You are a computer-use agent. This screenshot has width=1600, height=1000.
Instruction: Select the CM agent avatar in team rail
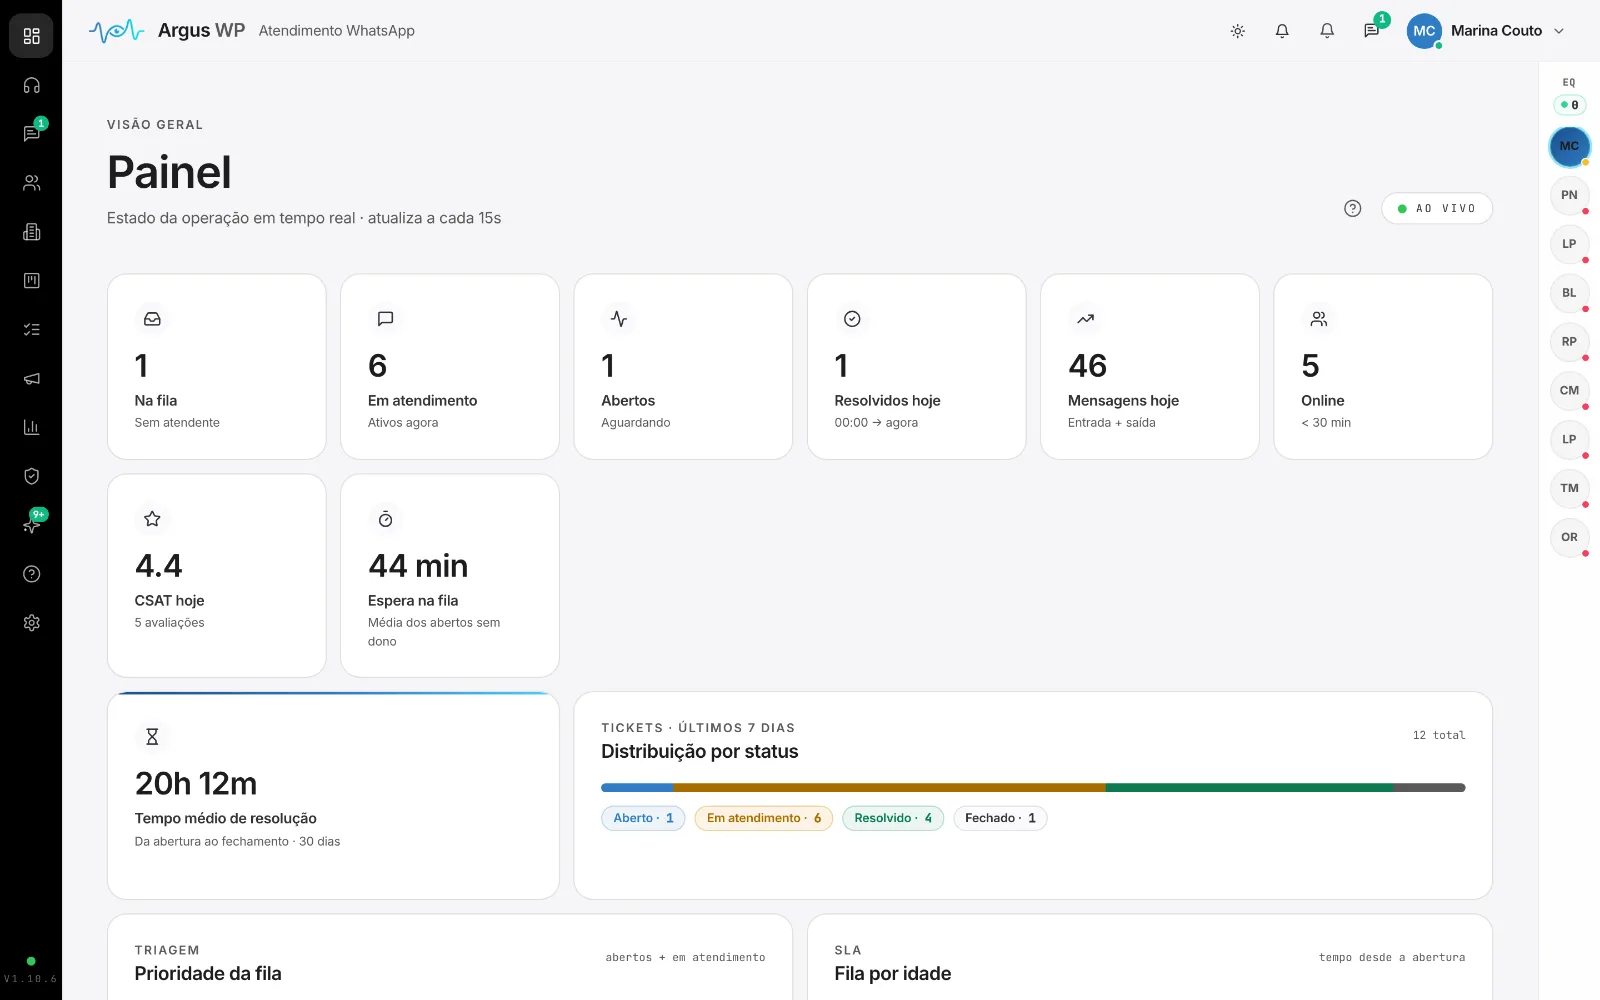(1569, 391)
